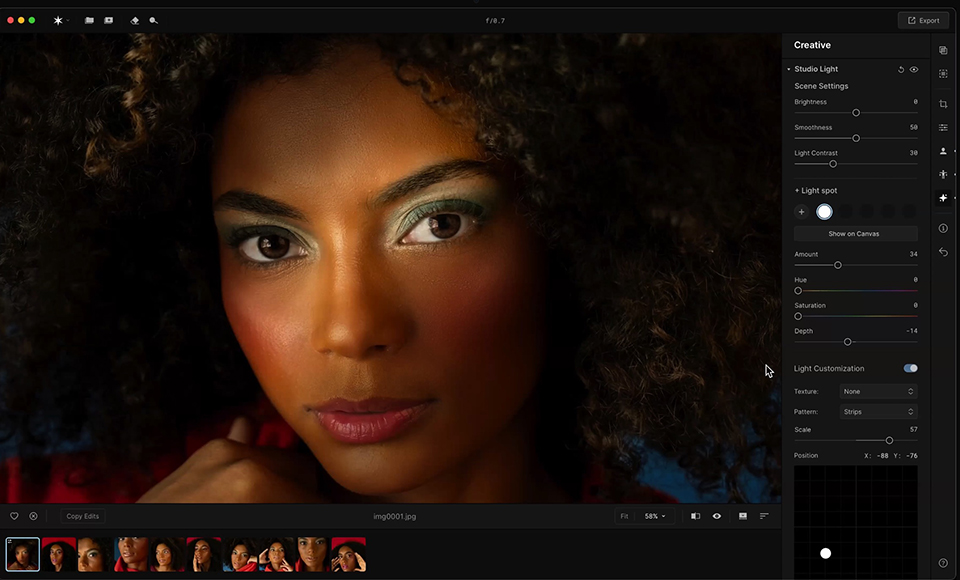Click the Export button
Image resolution: width=960 pixels, height=580 pixels.
pos(922,20)
